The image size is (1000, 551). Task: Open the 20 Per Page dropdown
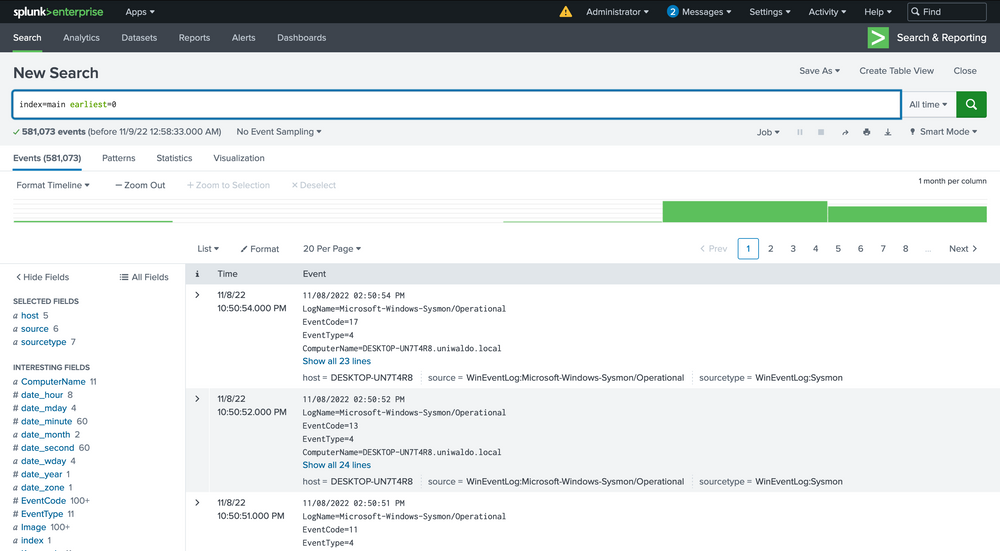click(332, 249)
